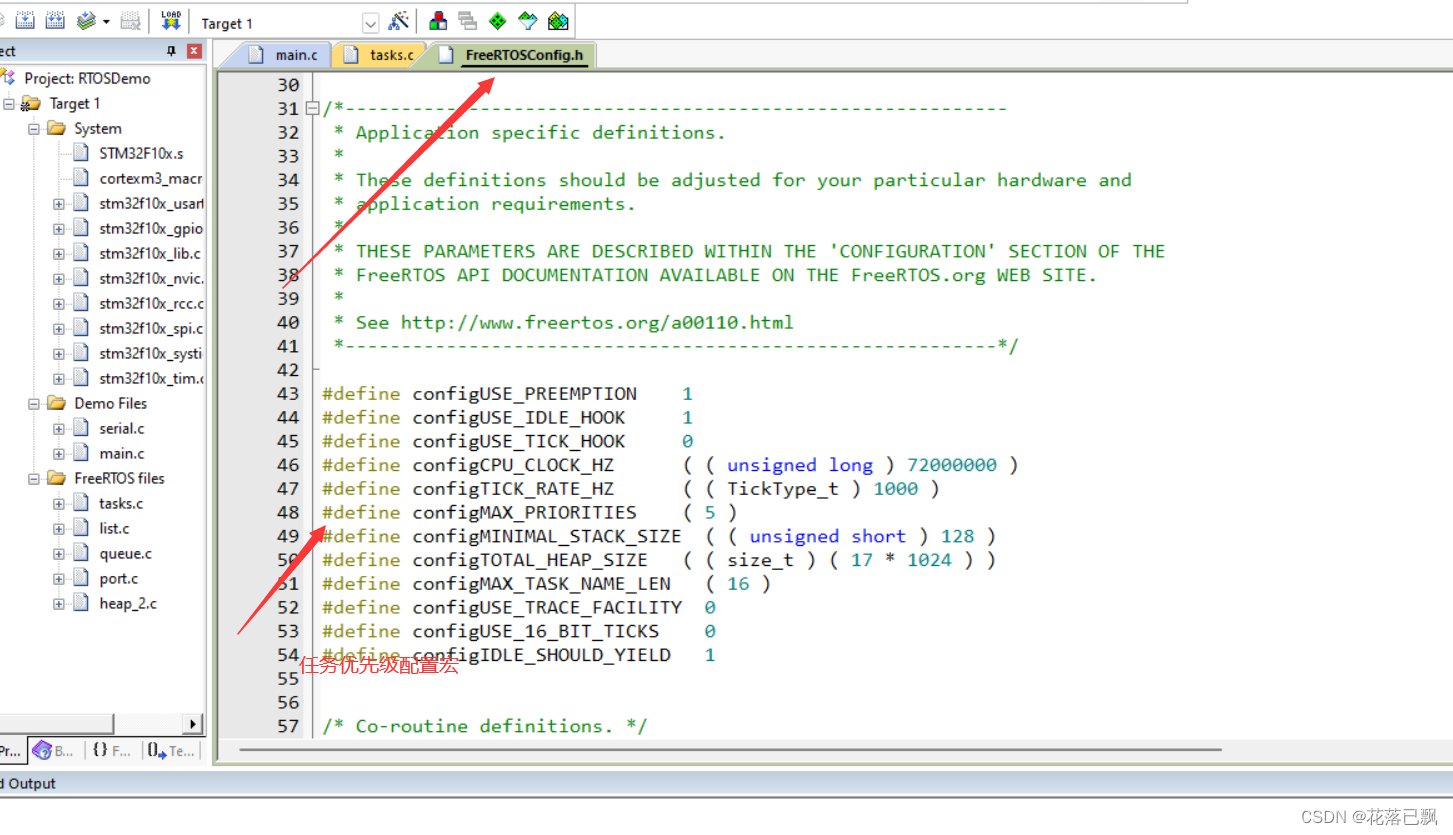Click project tree horizontal scrollbar right arrow
The height and width of the screenshot is (835, 1453).
click(194, 723)
